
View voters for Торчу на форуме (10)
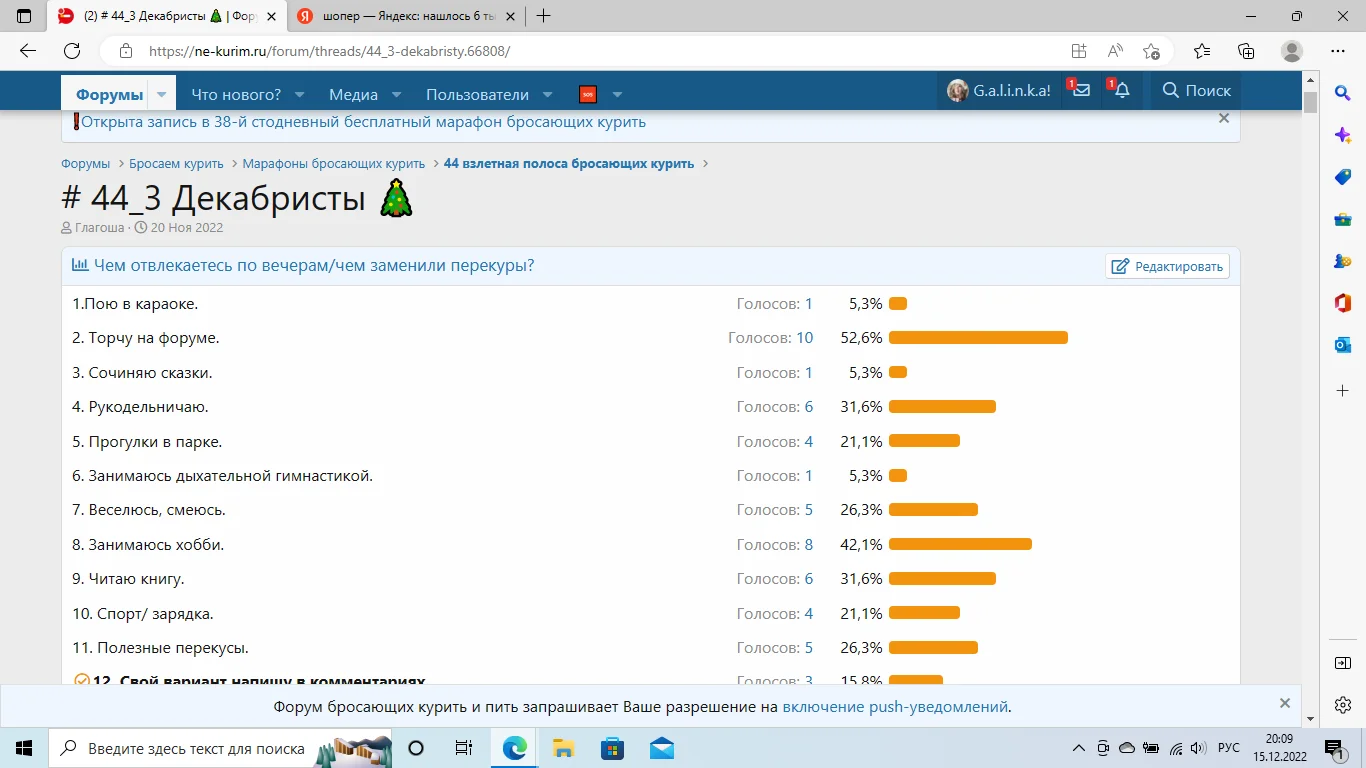[x=805, y=338]
